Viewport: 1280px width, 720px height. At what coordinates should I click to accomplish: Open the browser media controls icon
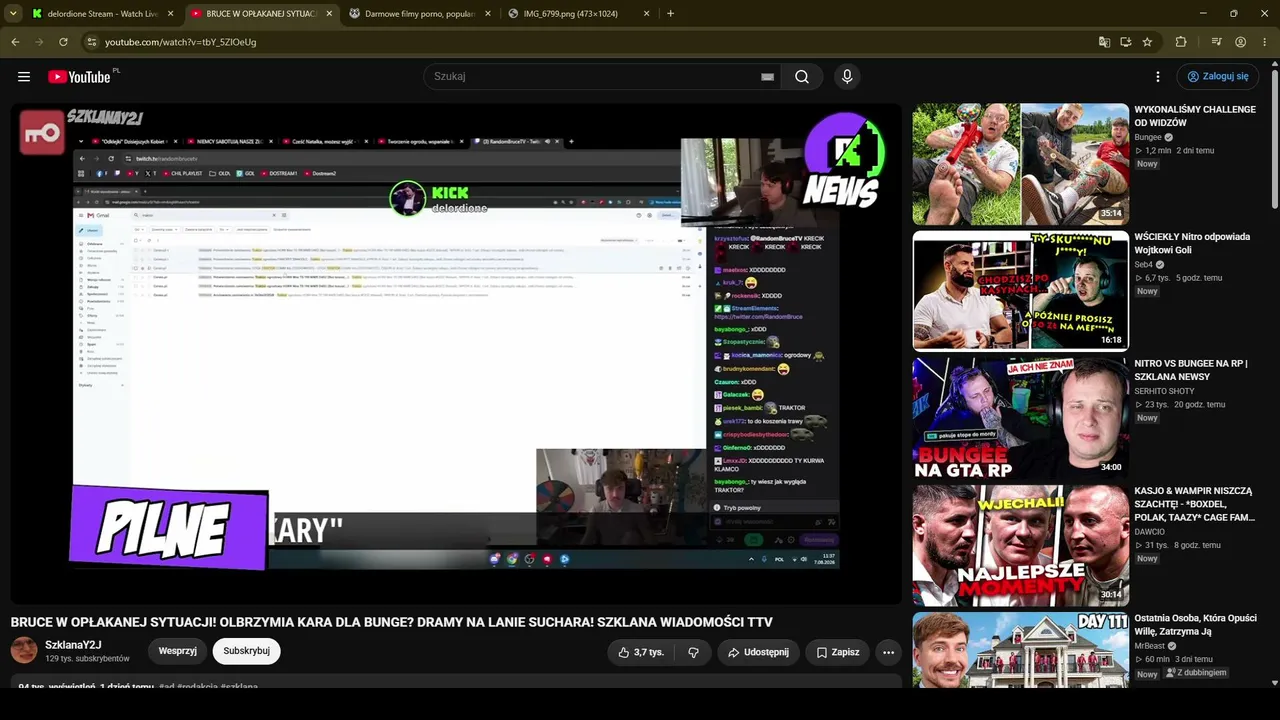1216,42
